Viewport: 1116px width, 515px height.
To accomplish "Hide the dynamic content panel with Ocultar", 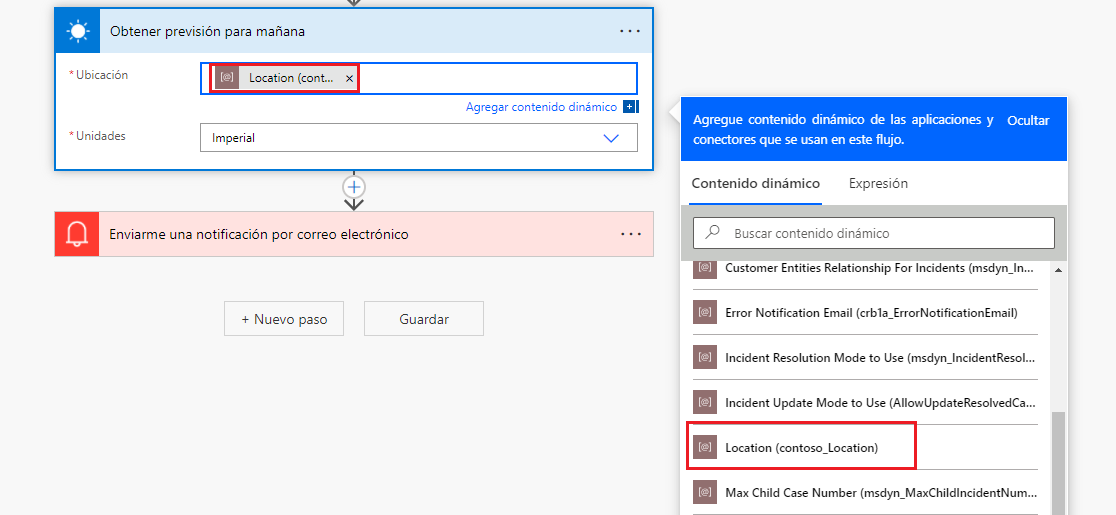I will click(x=1028, y=121).
